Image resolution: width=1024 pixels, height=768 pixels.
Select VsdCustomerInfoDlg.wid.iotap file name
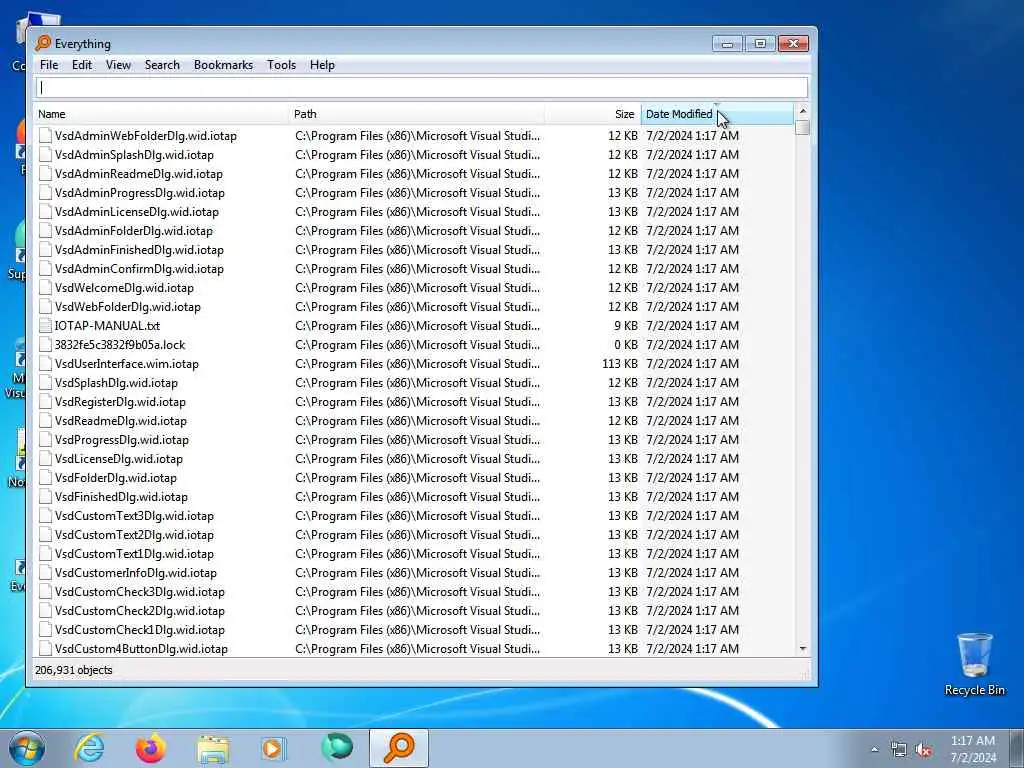click(x=135, y=573)
